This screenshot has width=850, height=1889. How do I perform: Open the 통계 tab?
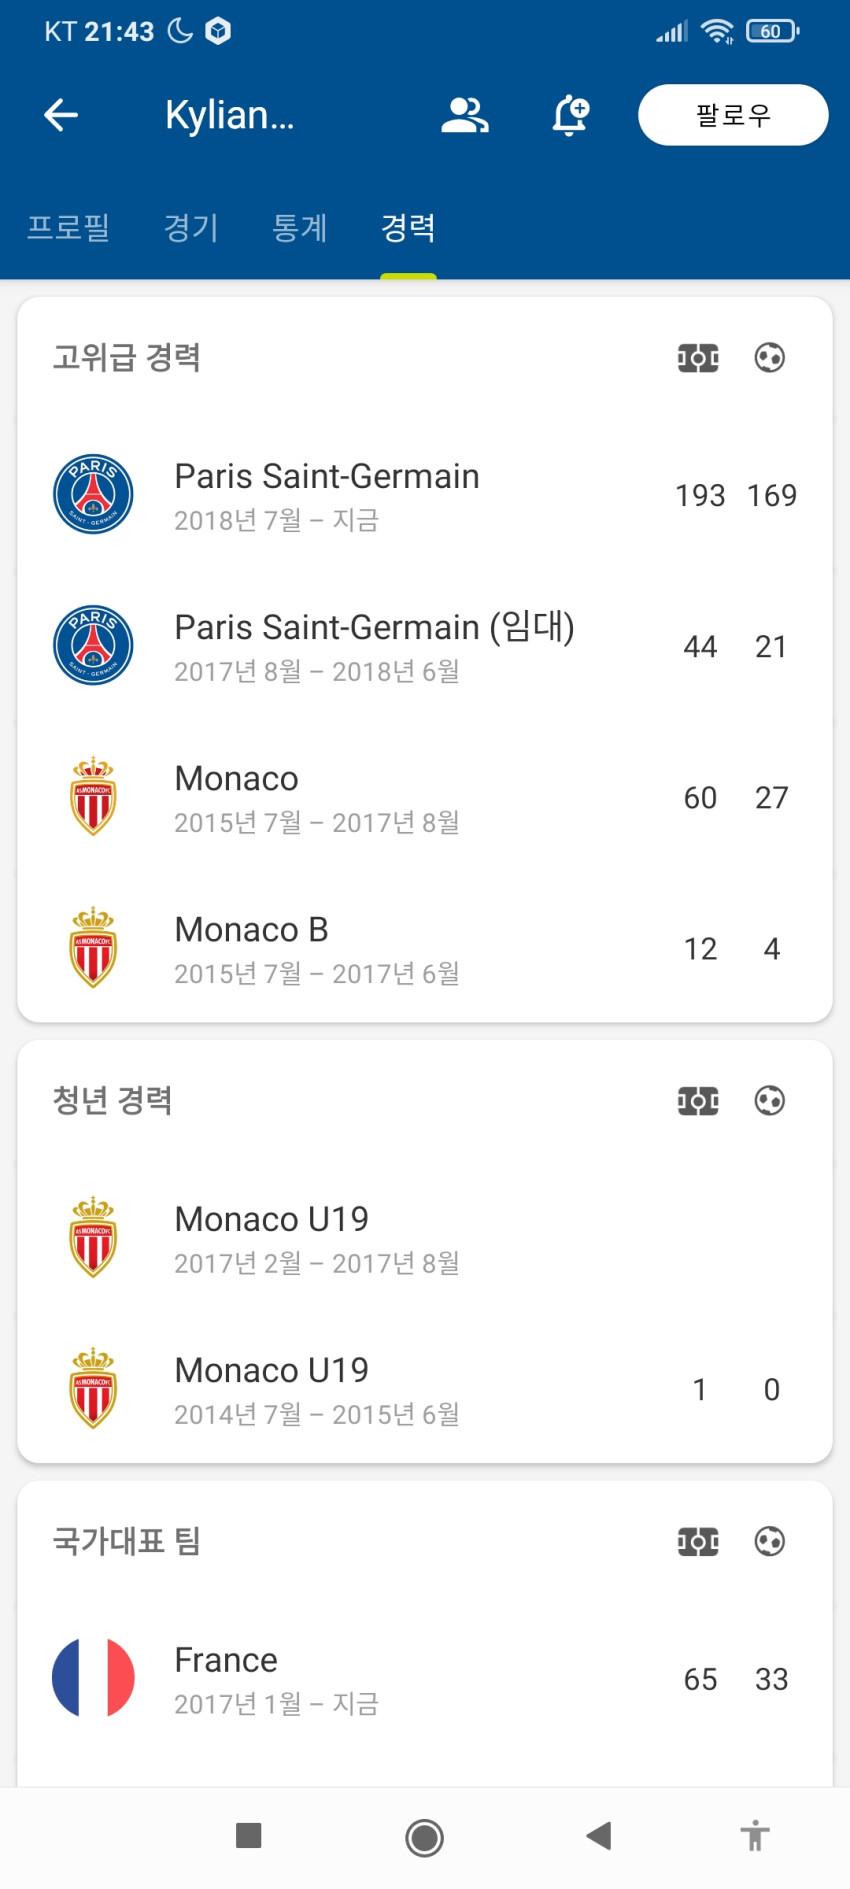(x=300, y=227)
